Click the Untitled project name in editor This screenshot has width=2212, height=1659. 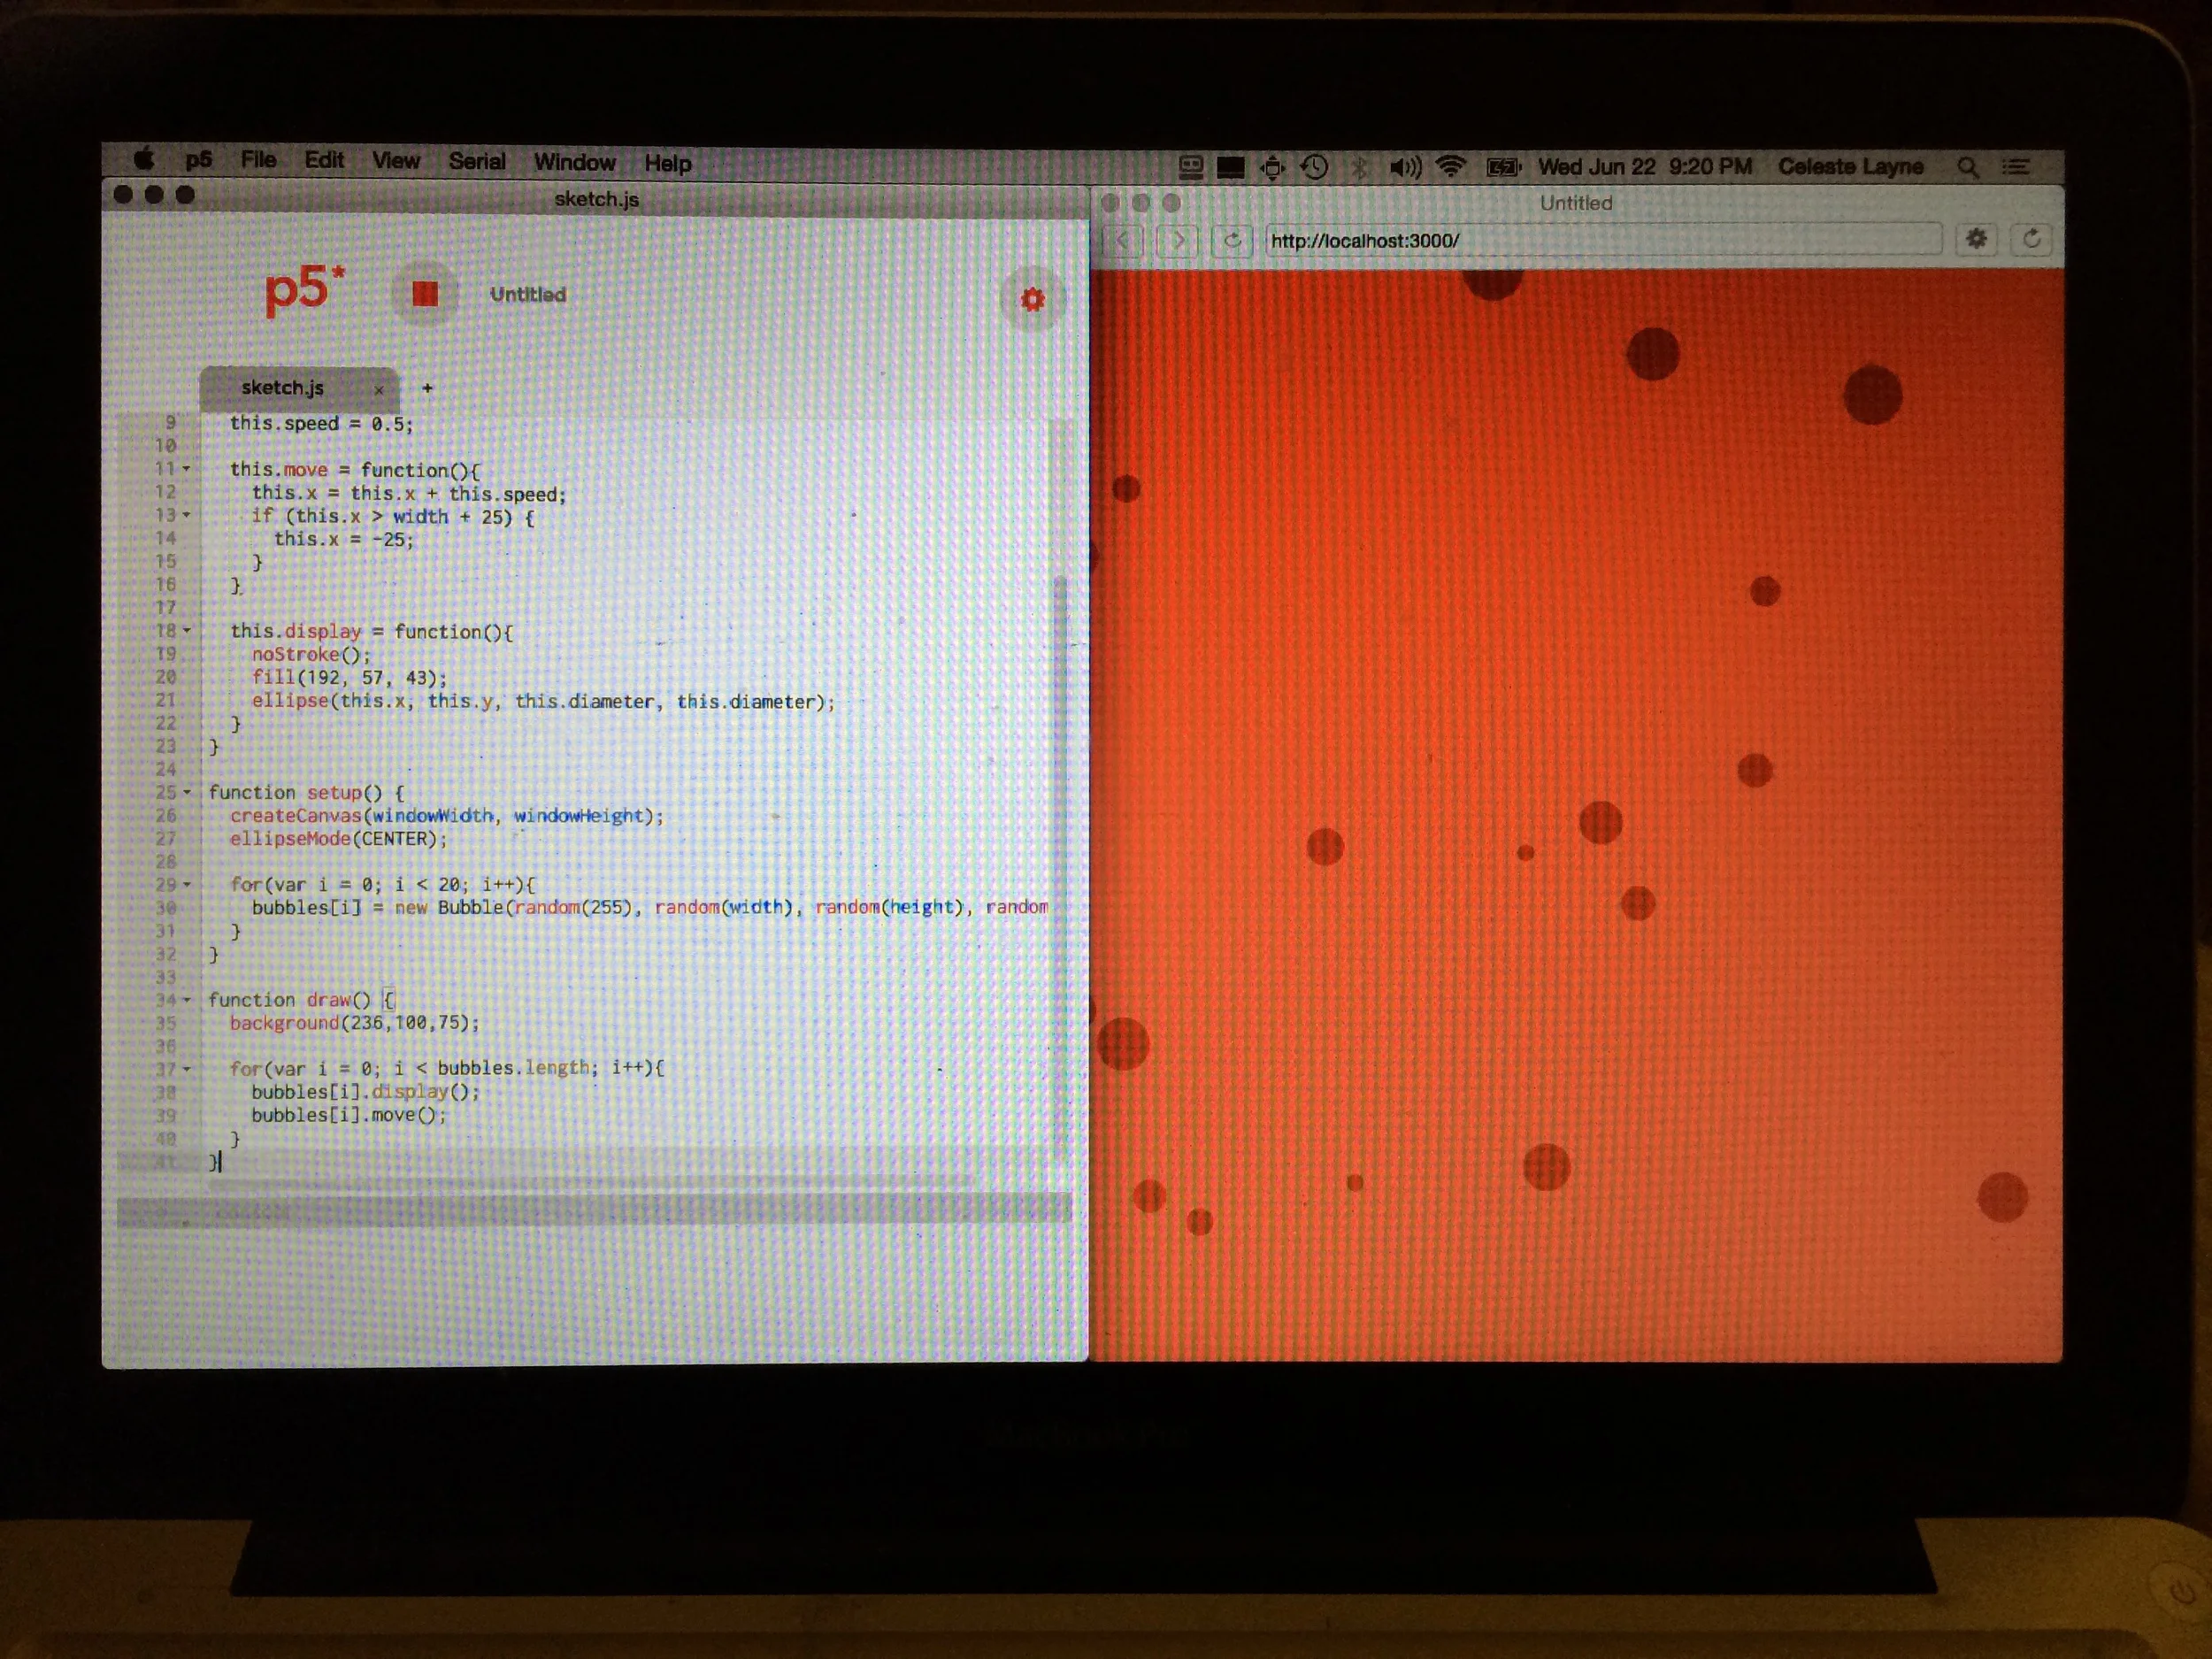(x=528, y=294)
